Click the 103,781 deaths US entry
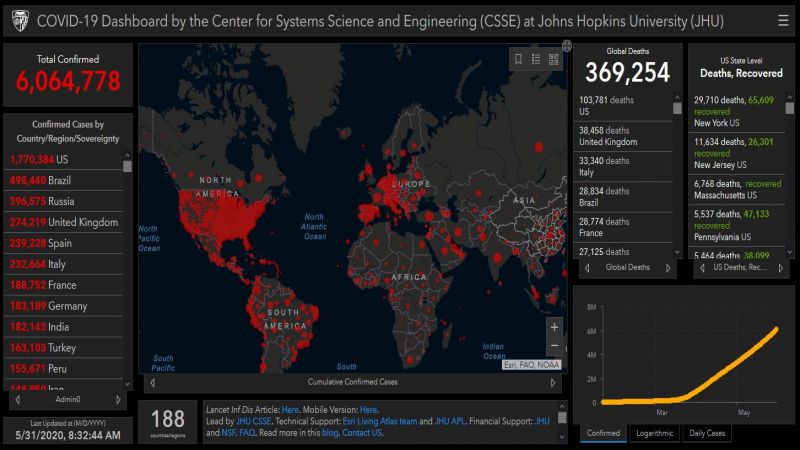This screenshot has height=450, width=800. [623, 106]
